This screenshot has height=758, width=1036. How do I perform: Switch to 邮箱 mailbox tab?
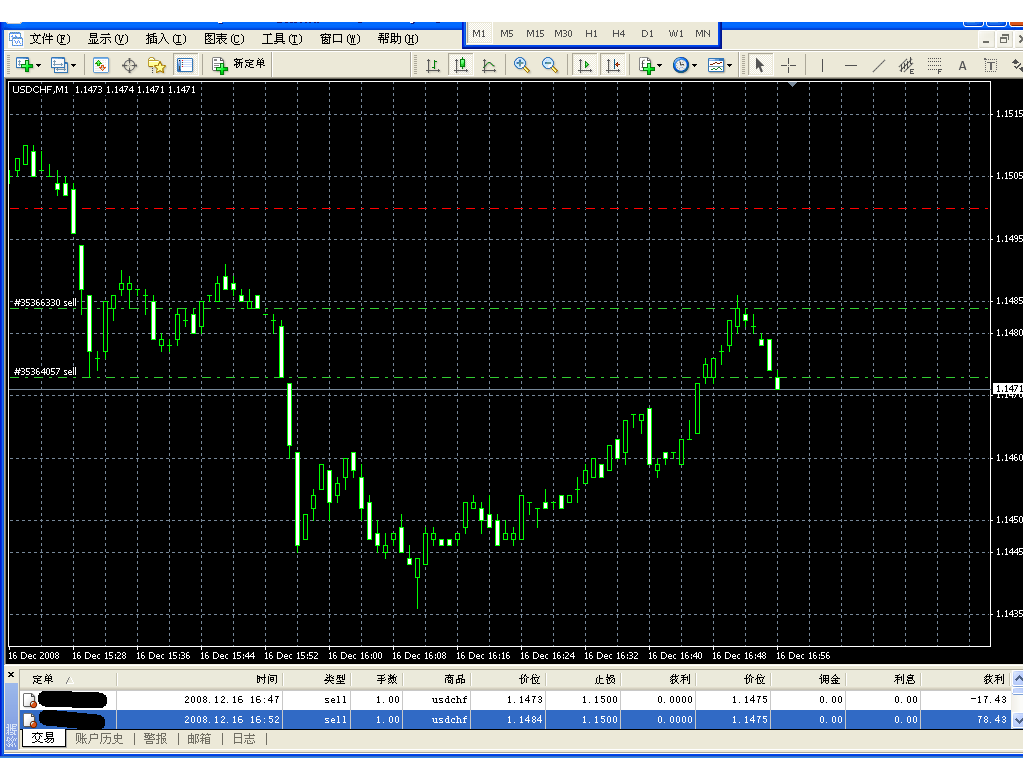point(199,739)
